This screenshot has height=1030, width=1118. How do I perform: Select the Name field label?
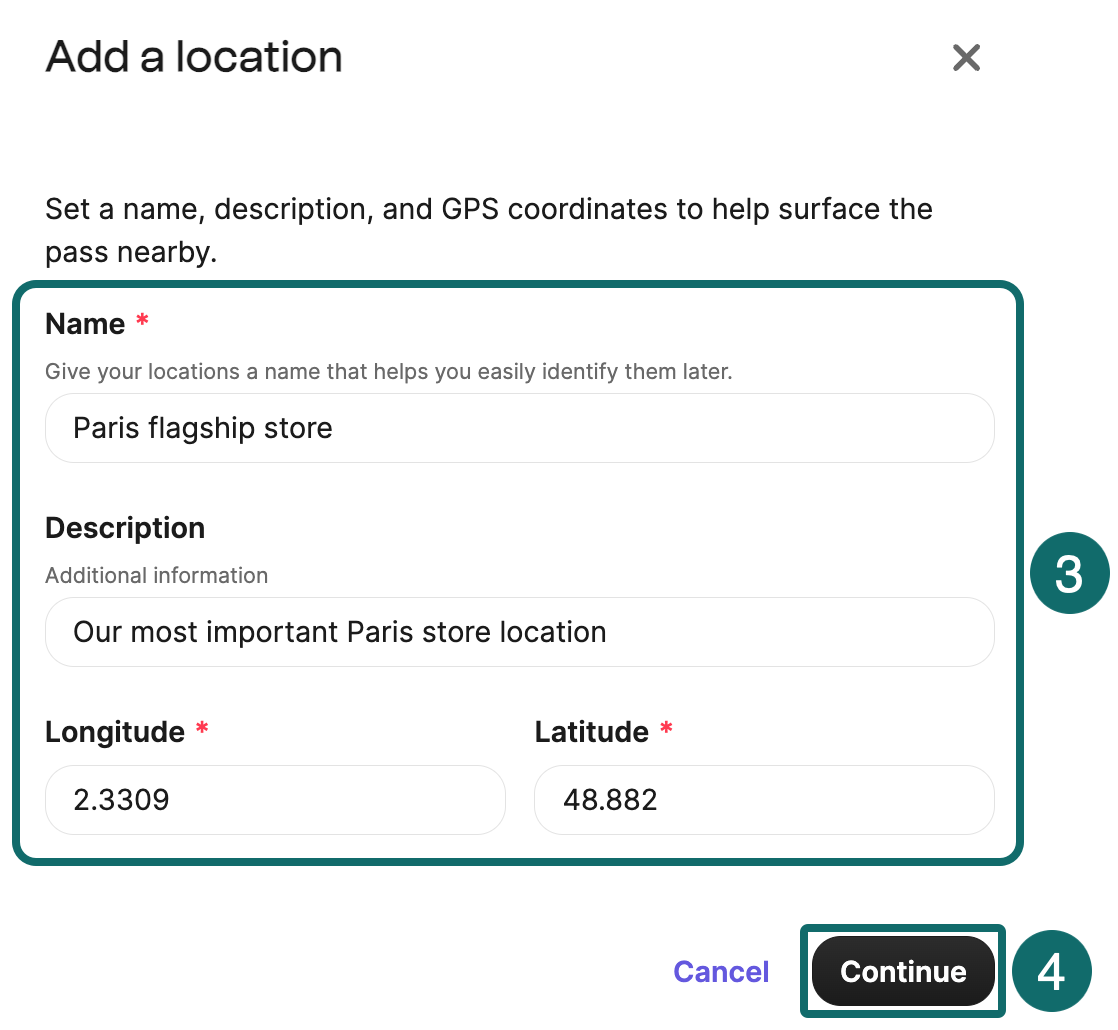point(85,324)
